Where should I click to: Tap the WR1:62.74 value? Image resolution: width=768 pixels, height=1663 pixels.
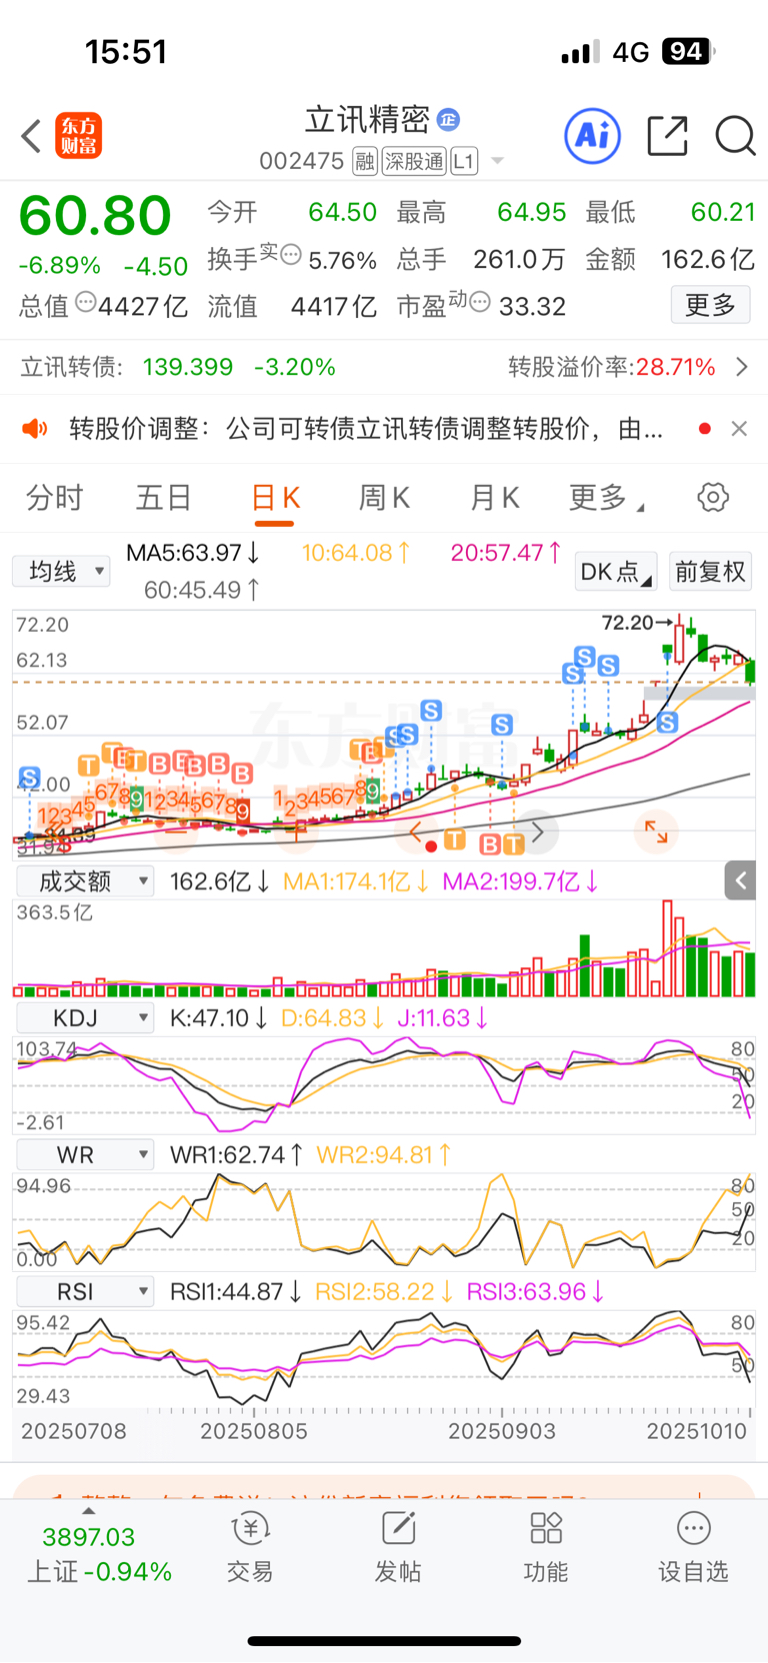pos(236,1155)
